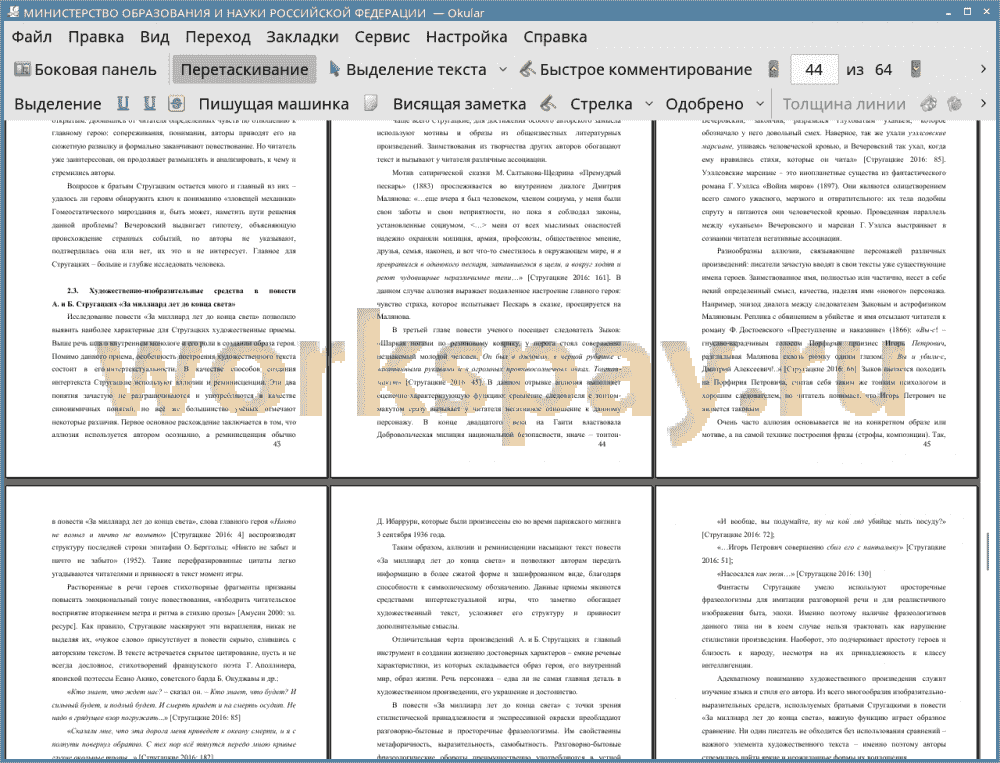Select the Выделение highlighter tool
The image size is (1000, 763).
coord(57,104)
